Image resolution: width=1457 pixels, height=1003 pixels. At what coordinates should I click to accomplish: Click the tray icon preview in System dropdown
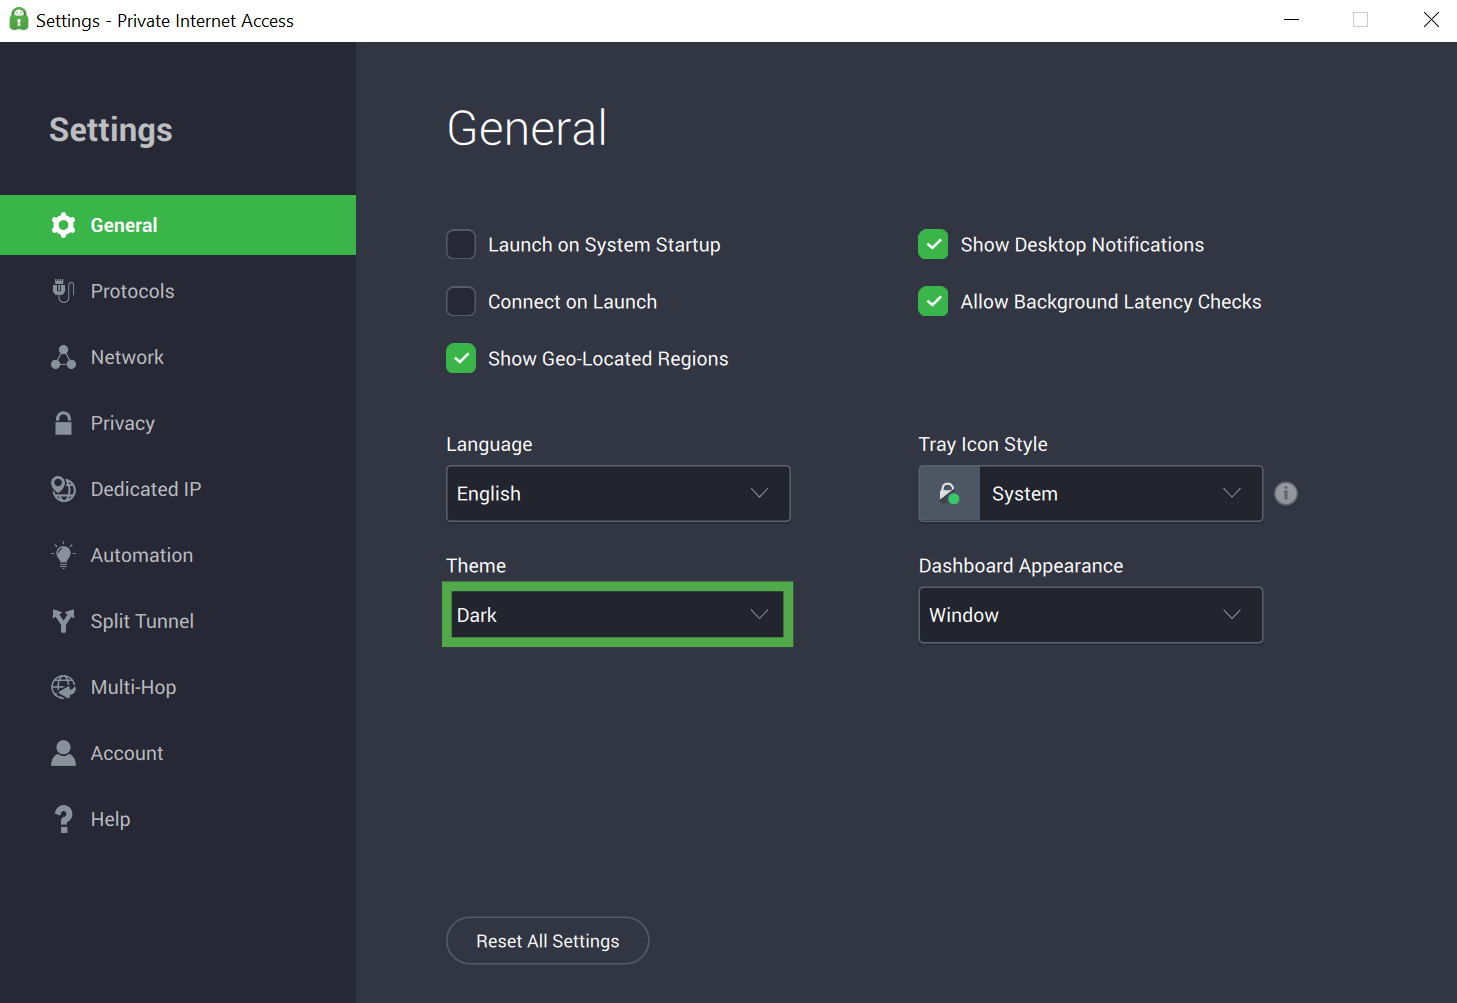point(949,493)
